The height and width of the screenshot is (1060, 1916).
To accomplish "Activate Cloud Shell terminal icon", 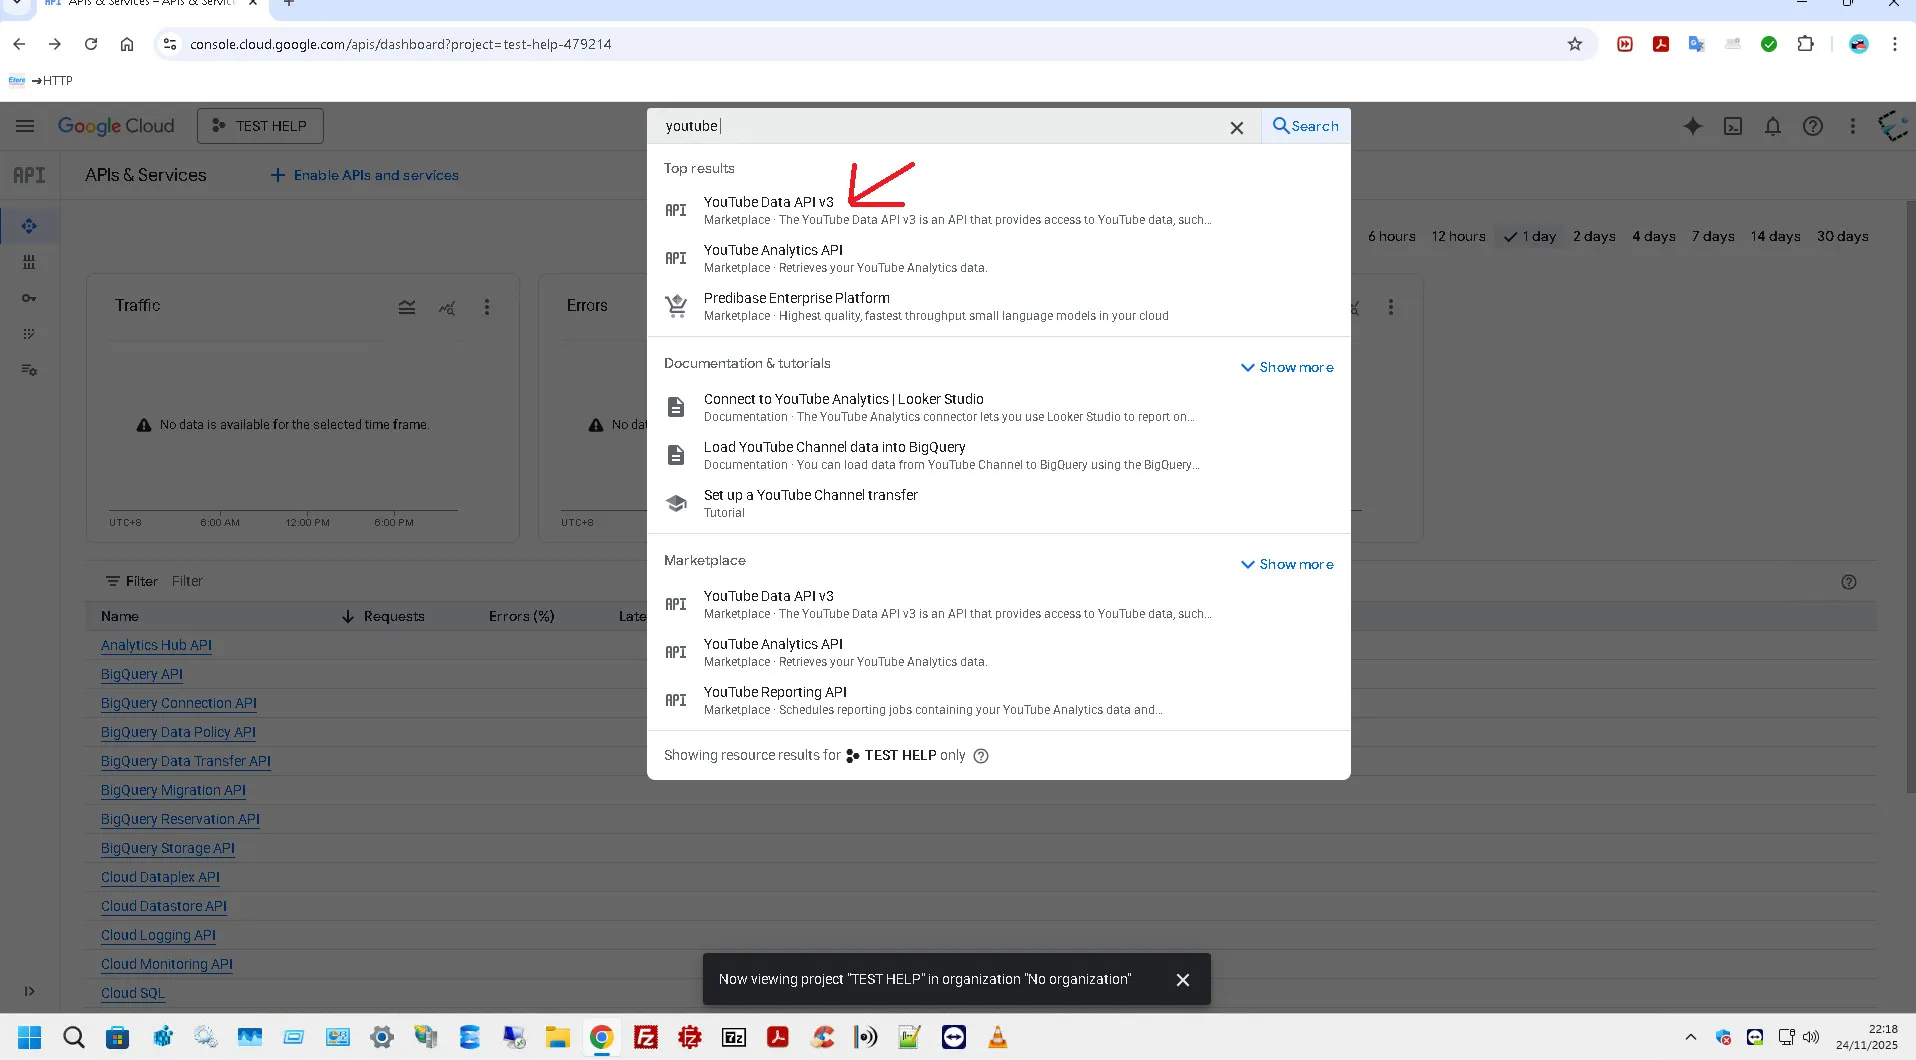I will point(1732,126).
